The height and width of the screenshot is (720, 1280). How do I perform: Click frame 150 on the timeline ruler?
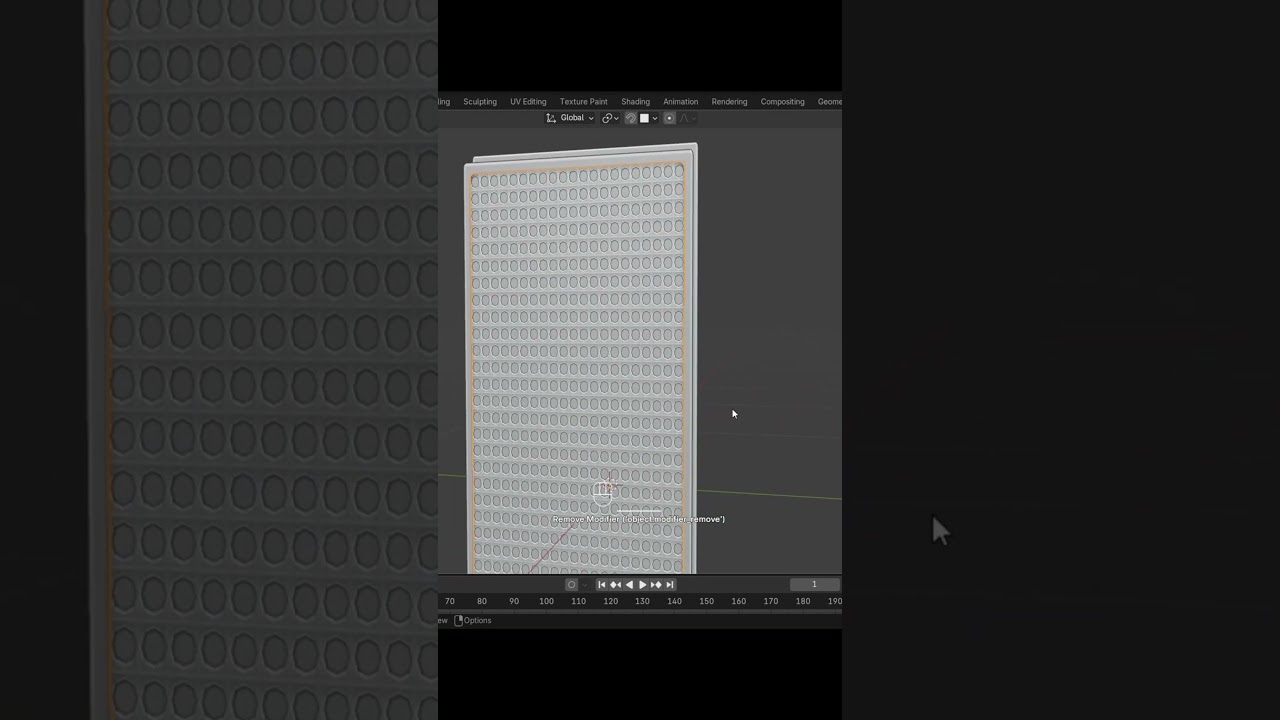tap(706, 601)
